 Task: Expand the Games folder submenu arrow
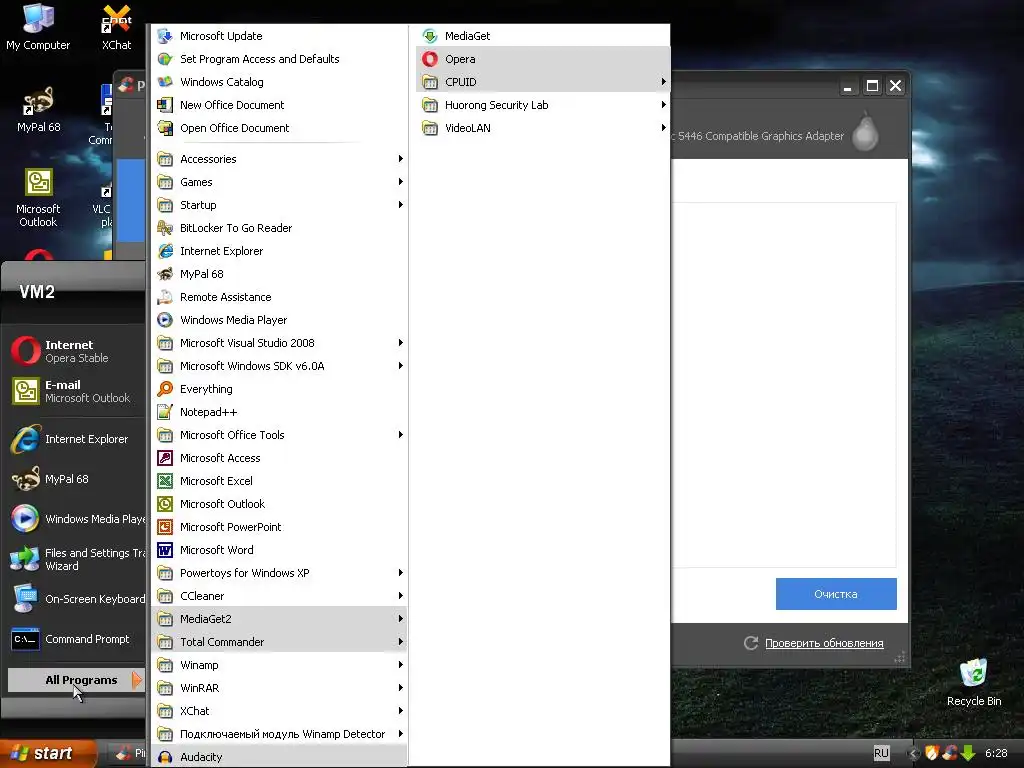(x=400, y=182)
